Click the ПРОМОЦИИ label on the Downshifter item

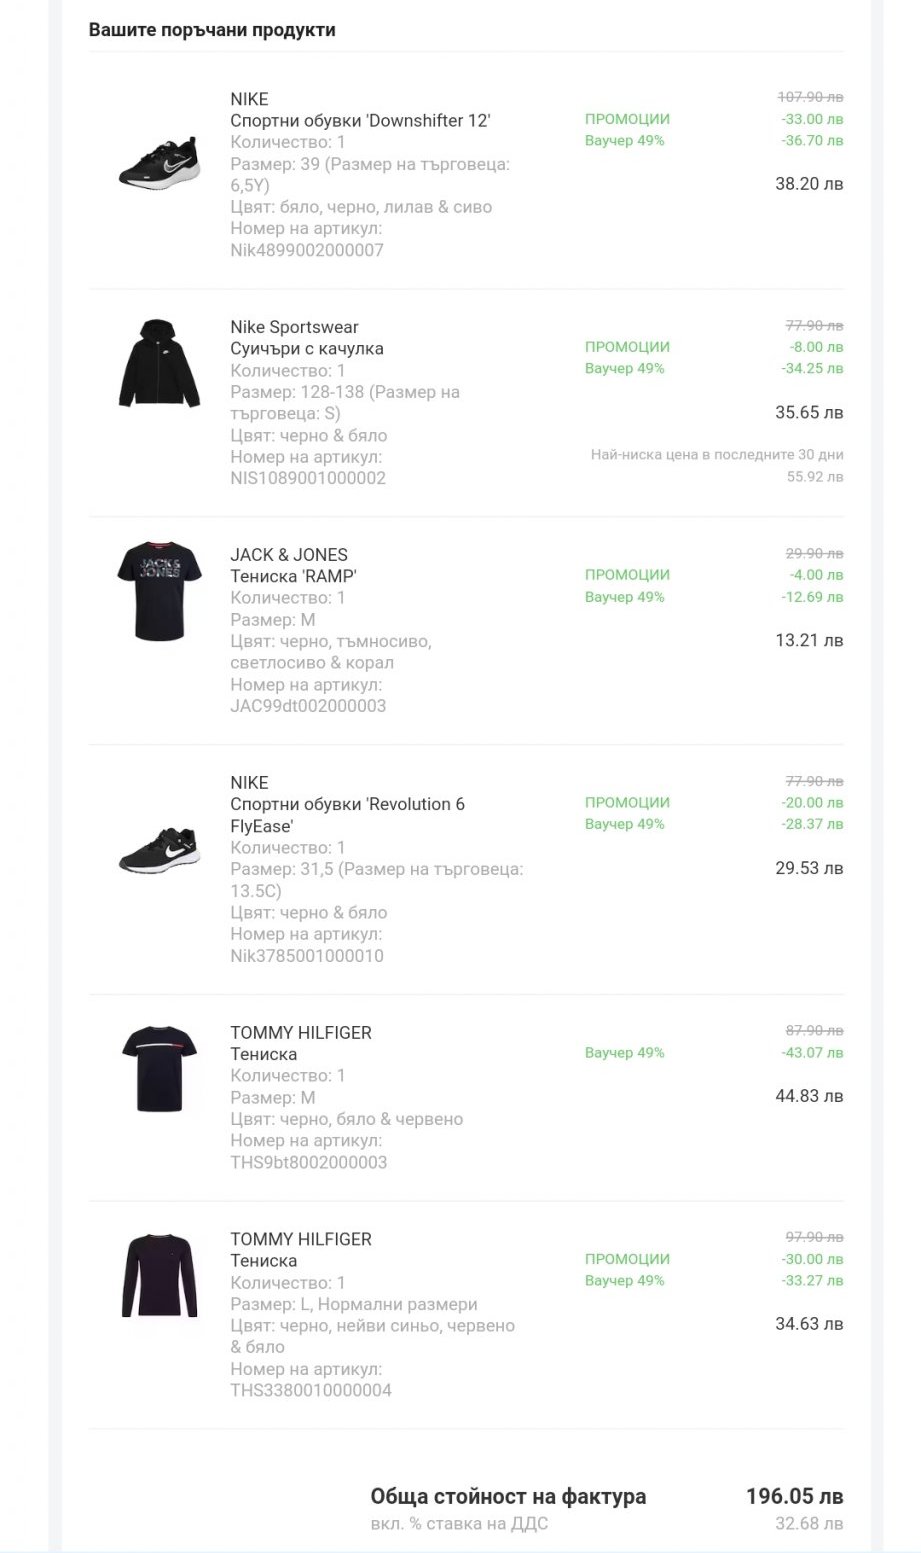[627, 119]
